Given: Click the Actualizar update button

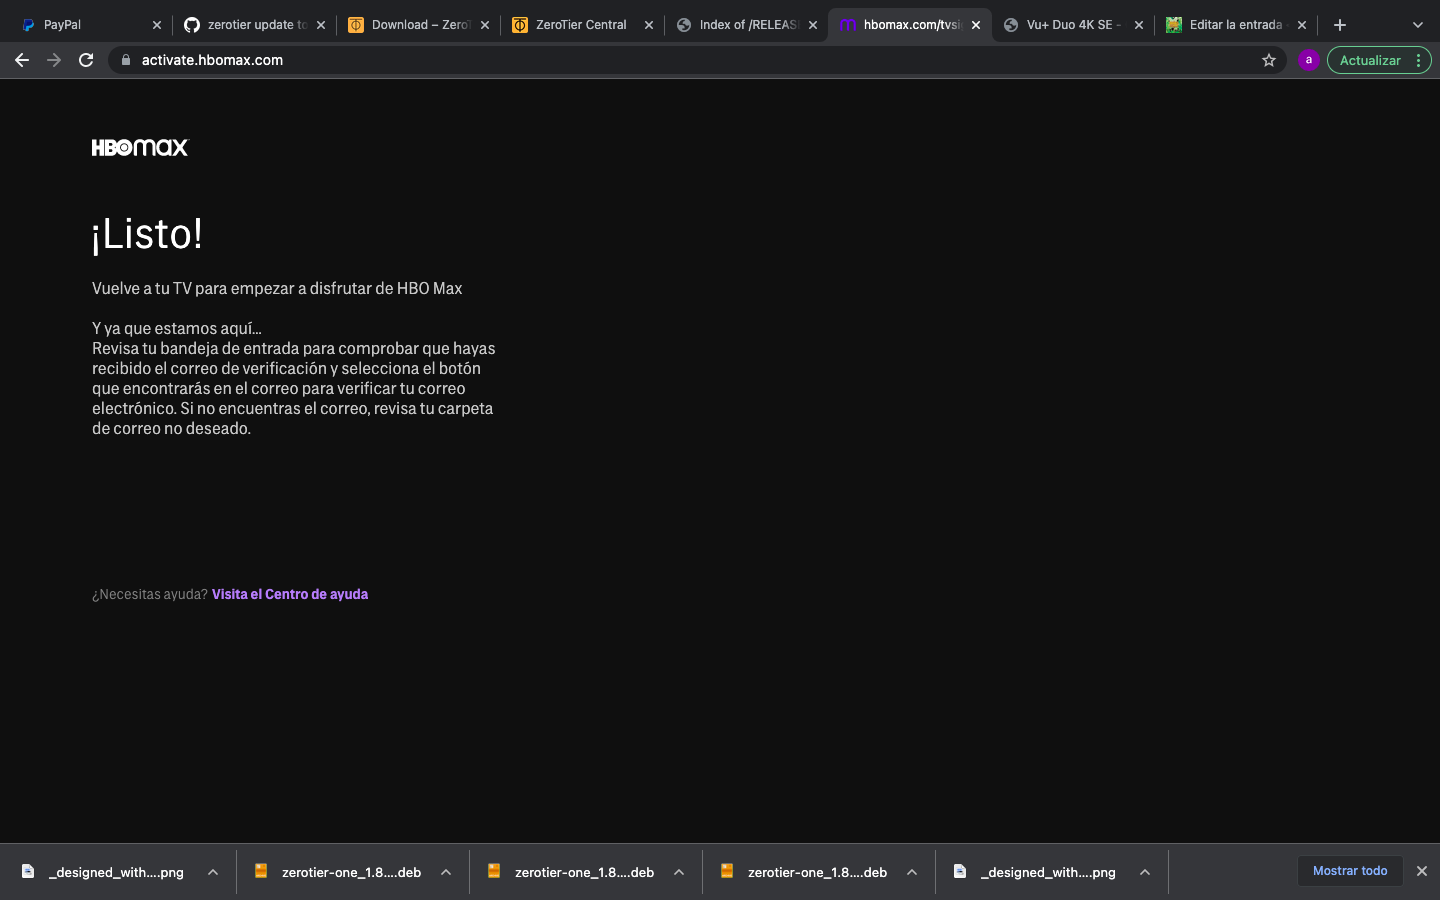Looking at the screenshot, I should pyautogui.click(x=1369, y=60).
